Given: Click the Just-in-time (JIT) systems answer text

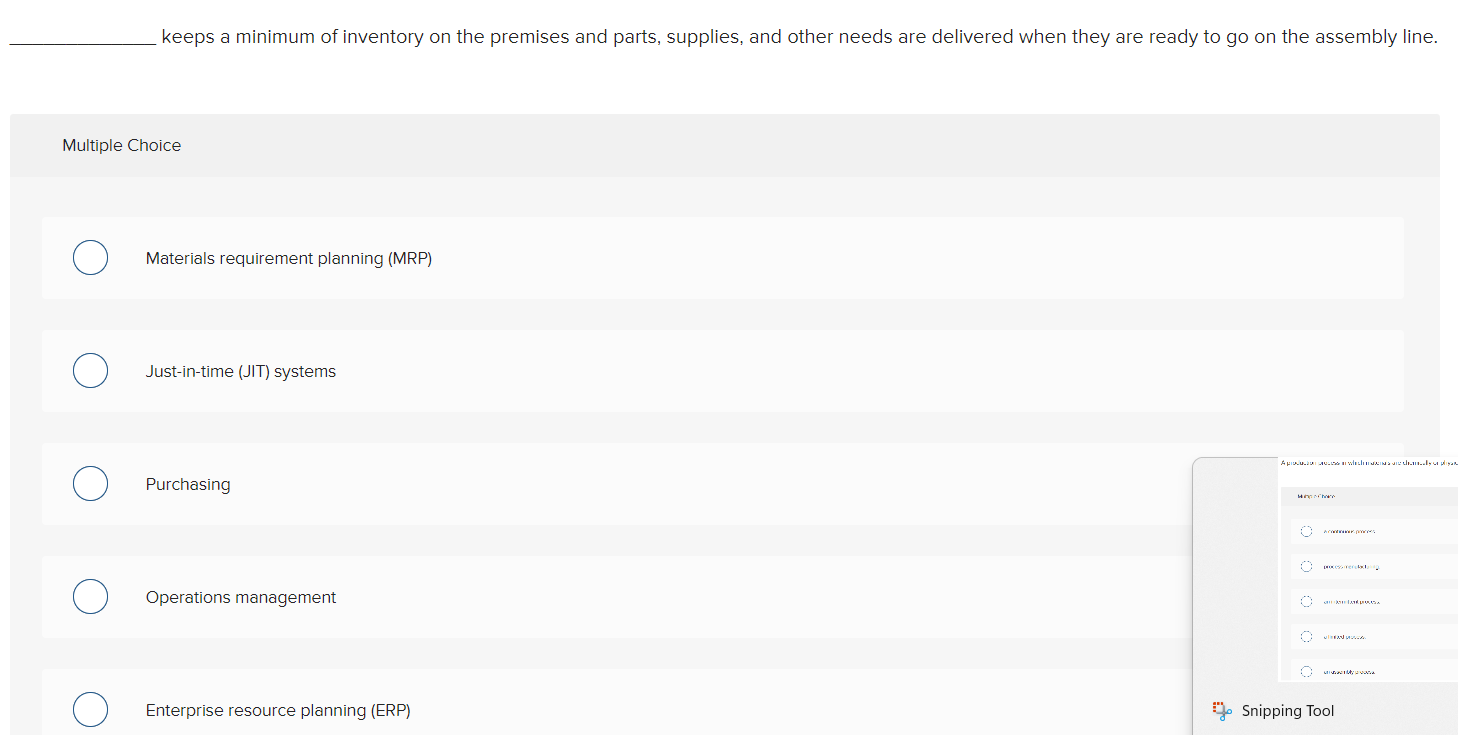Looking at the screenshot, I should pyautogui.click(x=241, y=371).
